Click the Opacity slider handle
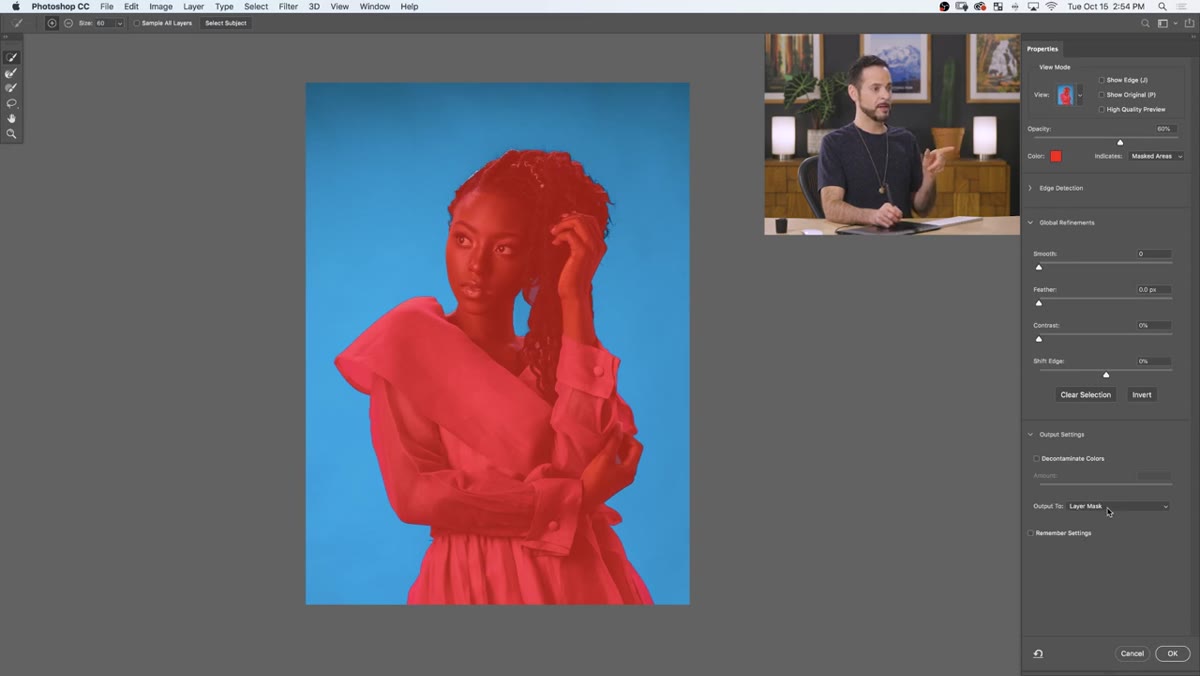 point(1120,142)
